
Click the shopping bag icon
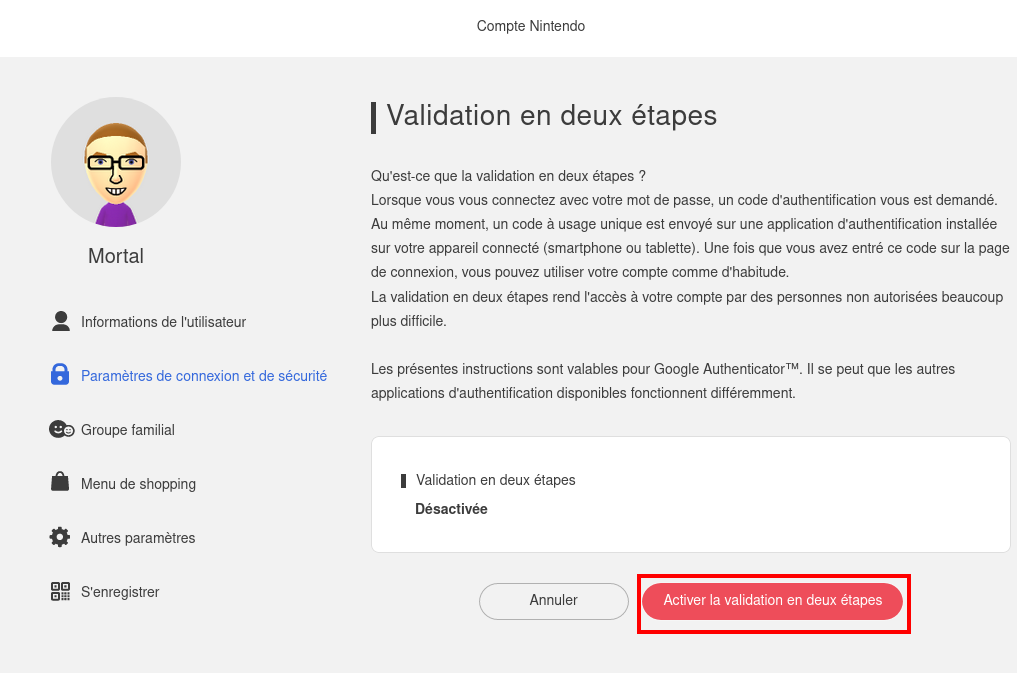(60, 481)
